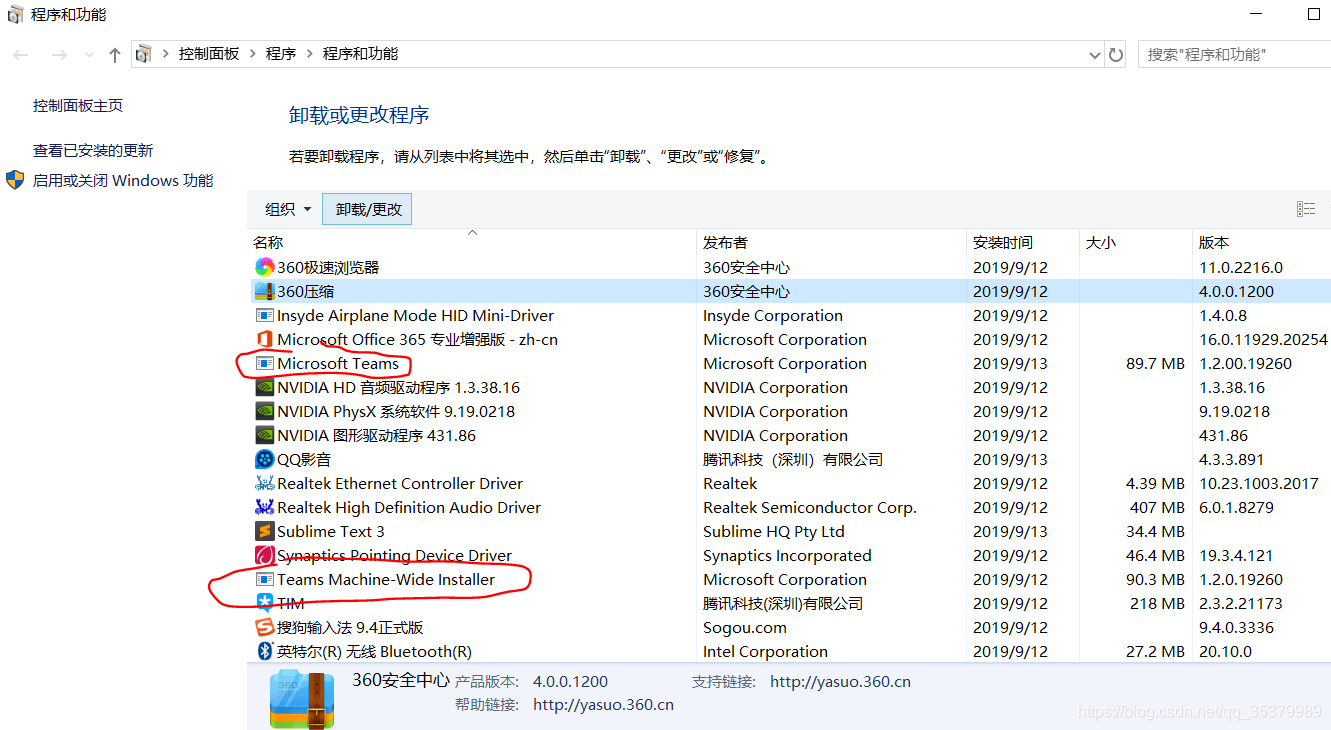
Task: Click the Realtek High Definition Audio icon
Action: click(264, 507)
